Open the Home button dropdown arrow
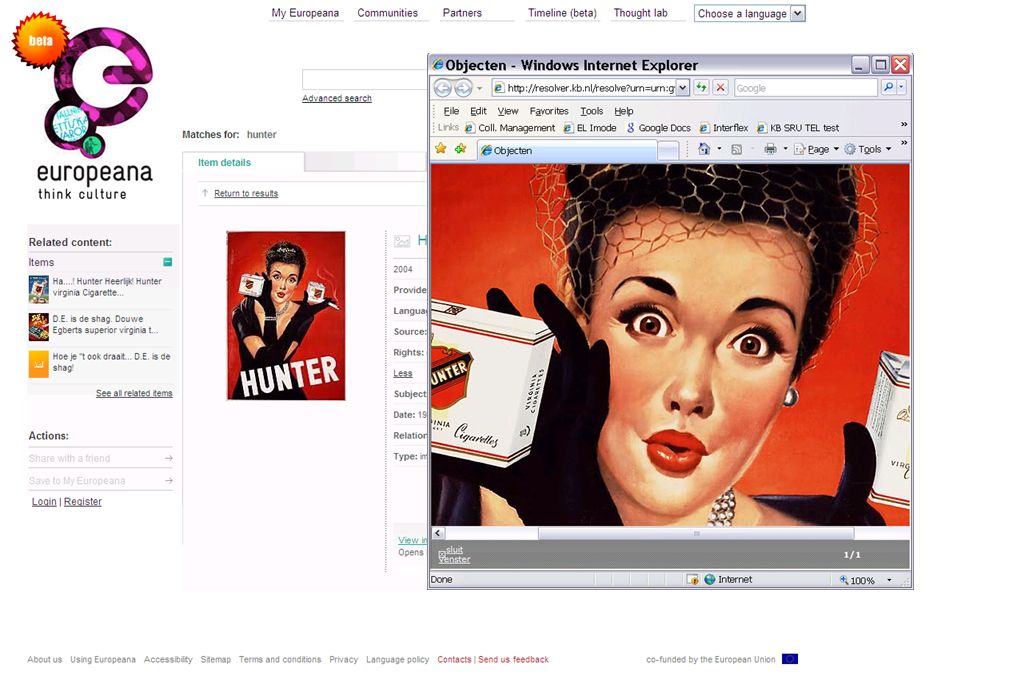The width and height of the screenshot is (1020, 680). pyautogui.click(x=719, y=149)
